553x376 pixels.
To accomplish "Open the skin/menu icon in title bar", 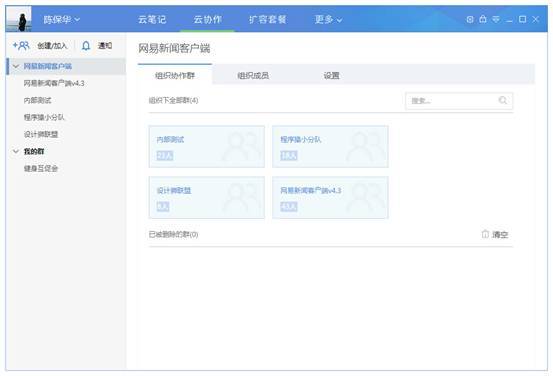I will click(x=496, y=19).
